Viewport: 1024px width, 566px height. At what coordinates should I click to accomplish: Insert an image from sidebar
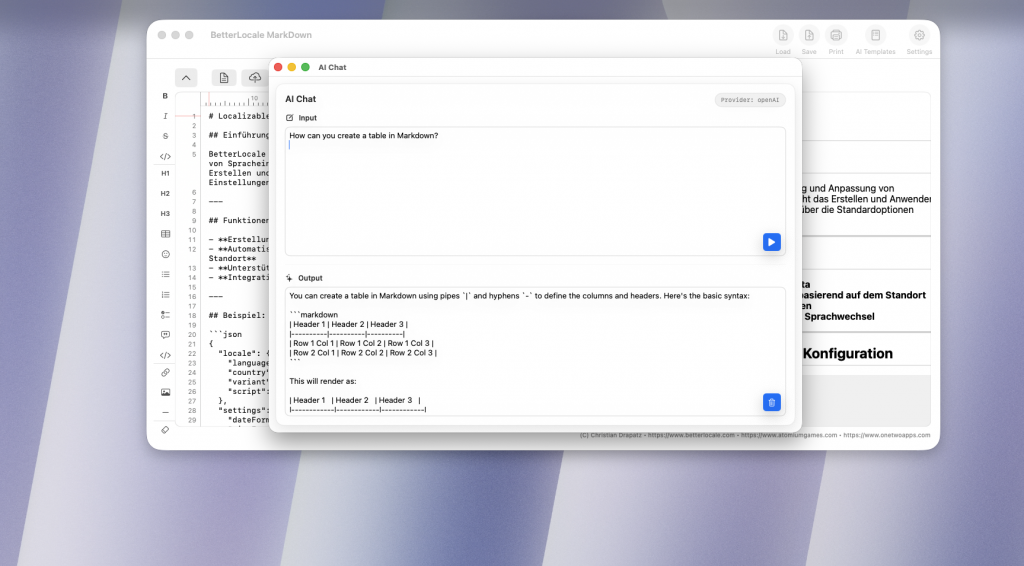(165, 392)
